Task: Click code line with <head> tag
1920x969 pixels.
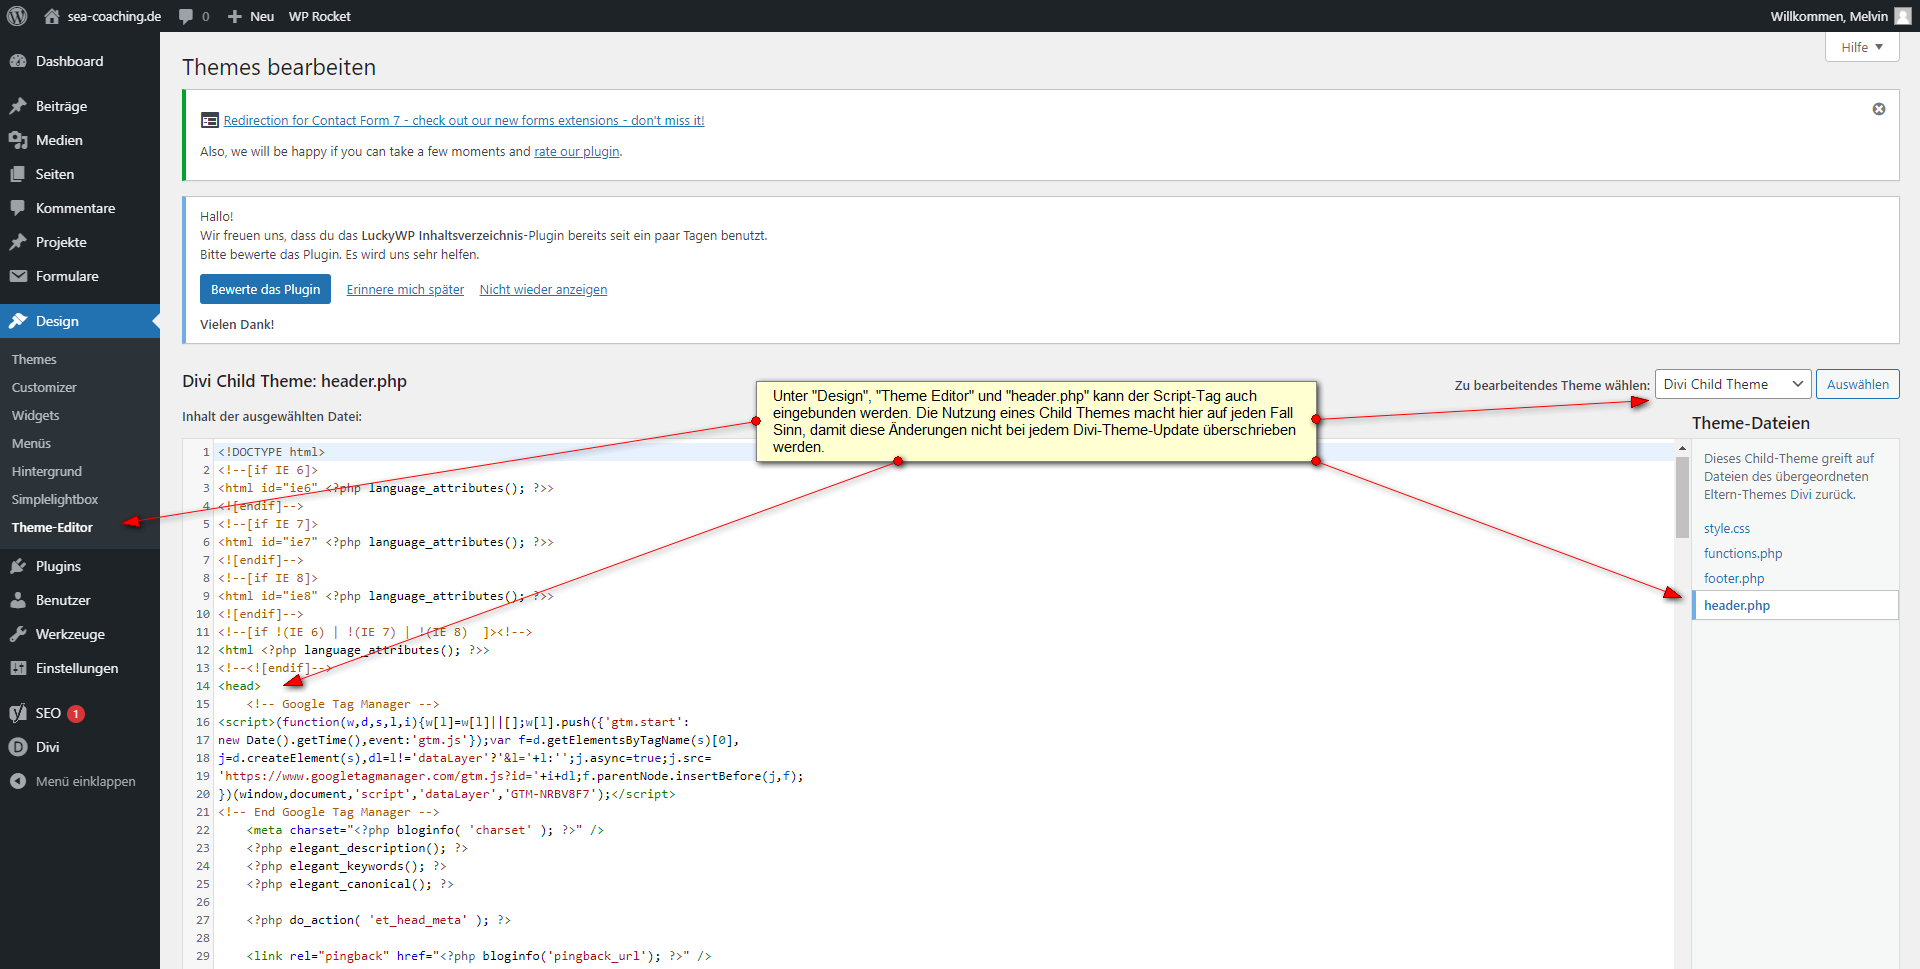Action: point(239,686)
